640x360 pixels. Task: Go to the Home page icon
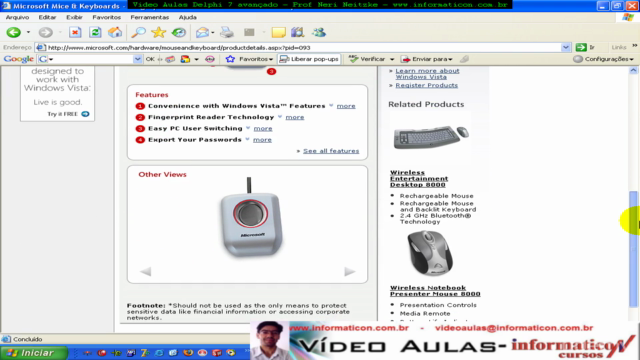click(x=115, y=32)
